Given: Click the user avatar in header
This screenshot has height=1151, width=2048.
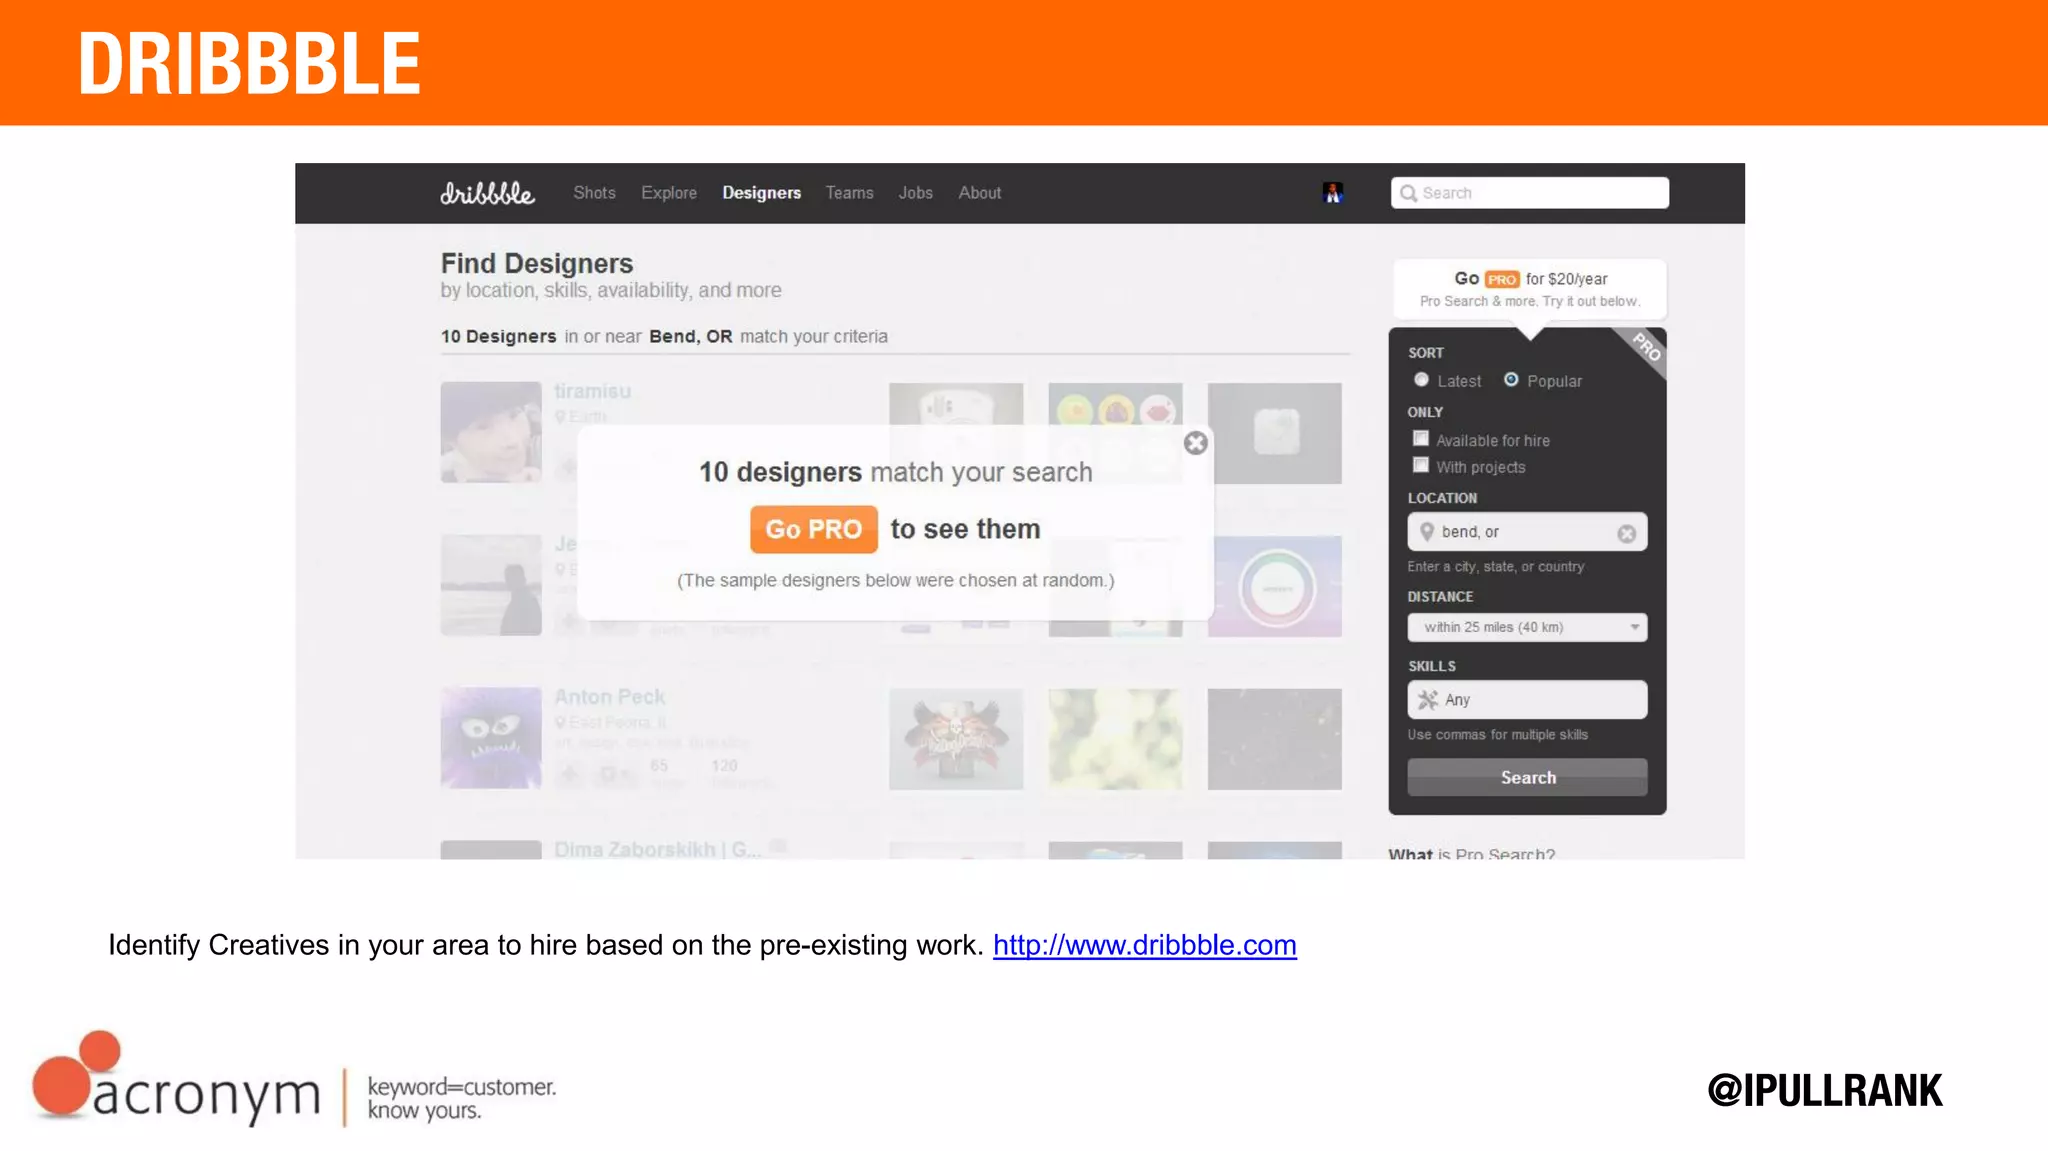Looking at the screenshot, I should (x=1332, y=193).
